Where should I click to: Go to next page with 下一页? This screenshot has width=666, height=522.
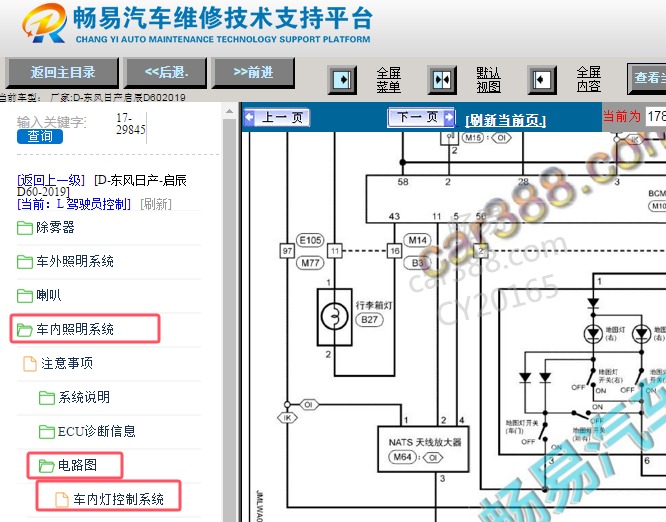click(421, 117)
